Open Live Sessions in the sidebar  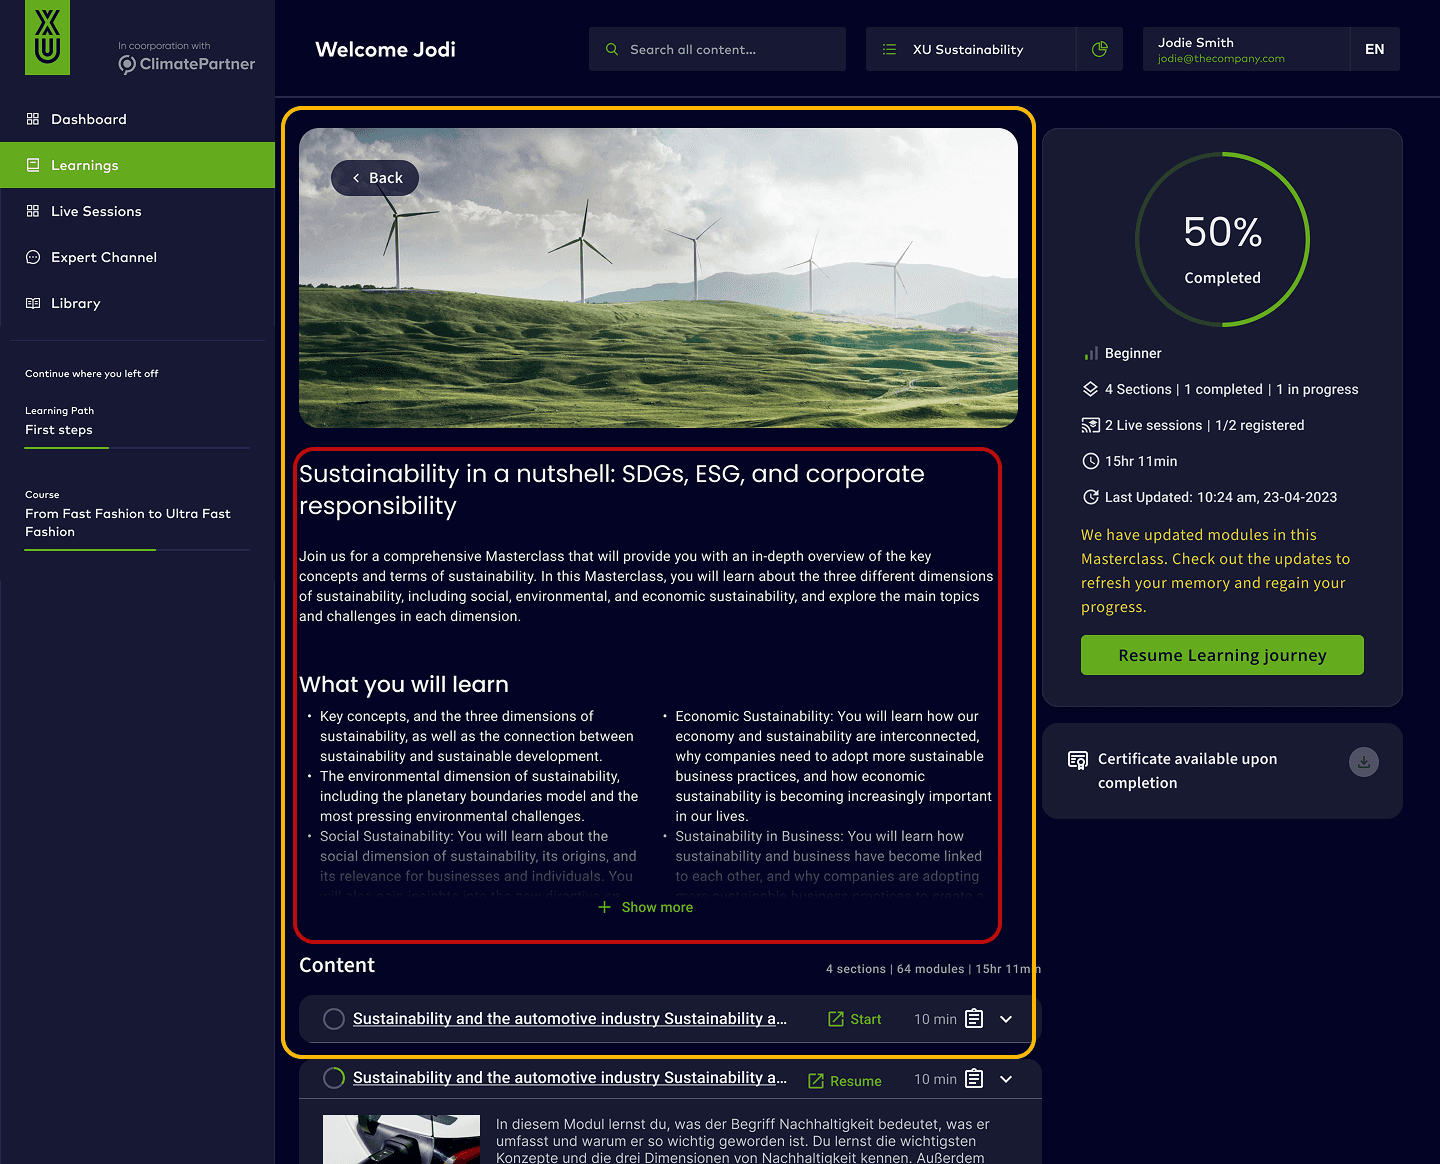pyautogui.click(x=137, y=211)
